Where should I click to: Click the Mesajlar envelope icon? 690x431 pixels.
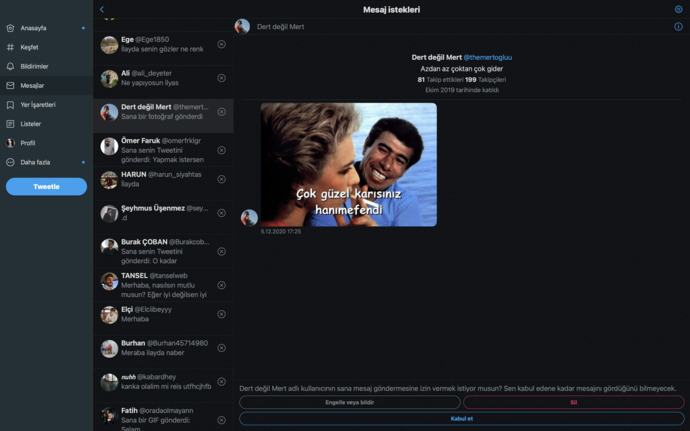(11, 85)
